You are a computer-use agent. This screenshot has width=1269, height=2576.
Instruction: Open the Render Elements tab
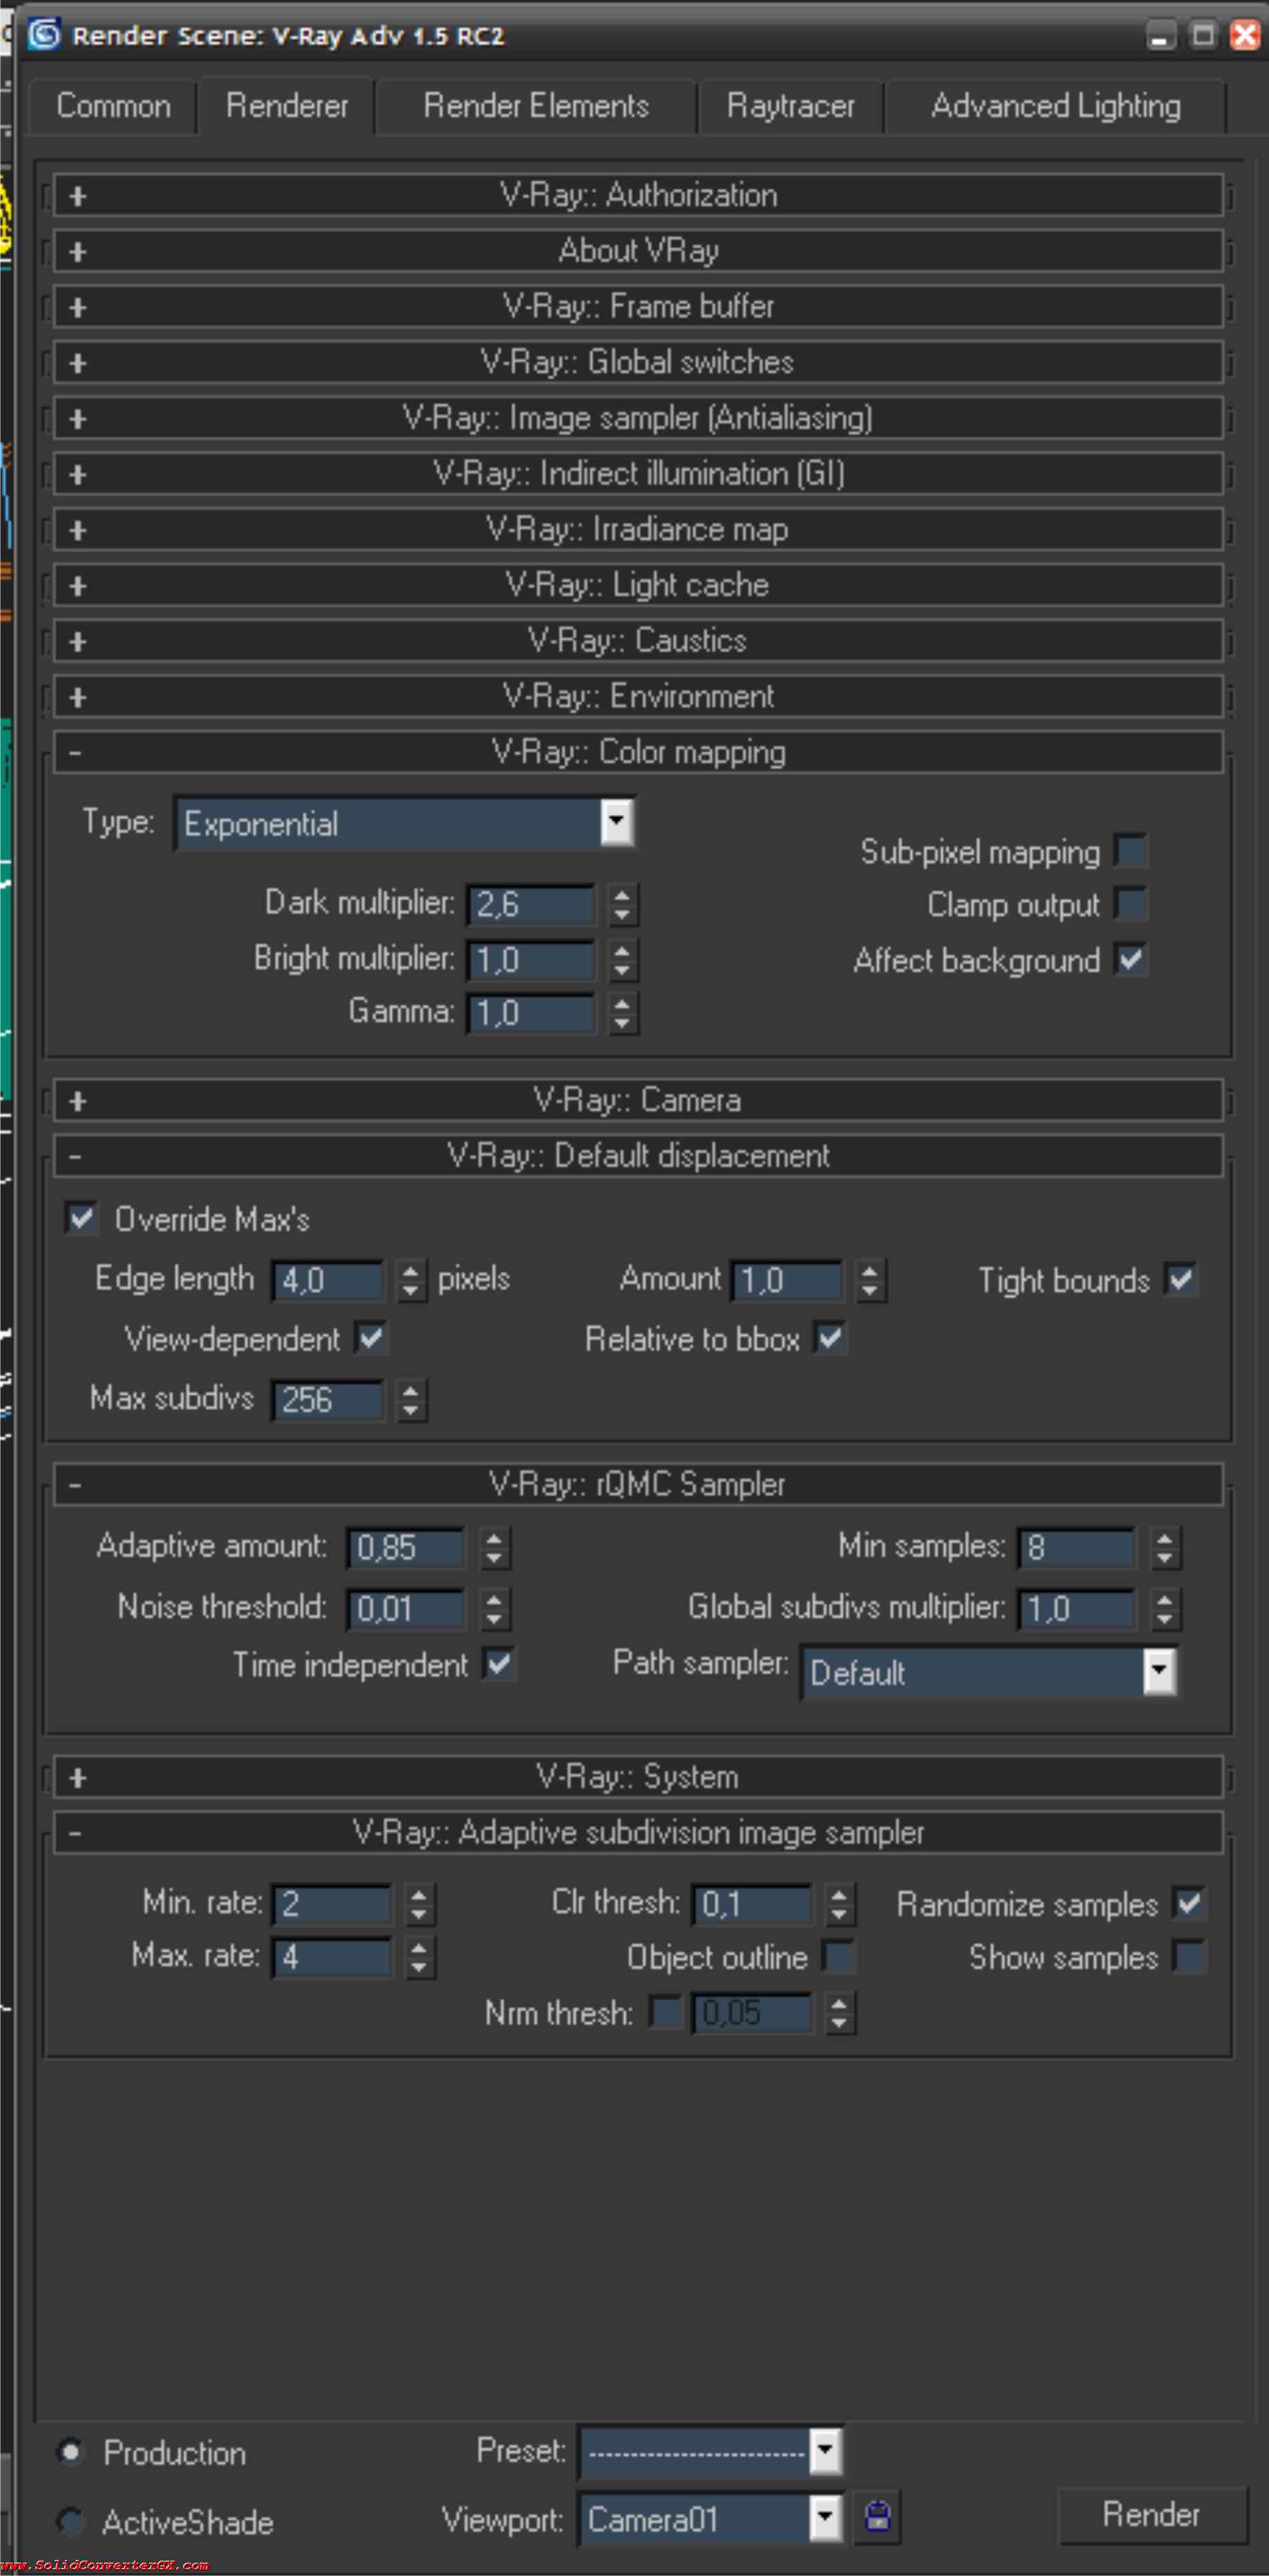[536, 106]
